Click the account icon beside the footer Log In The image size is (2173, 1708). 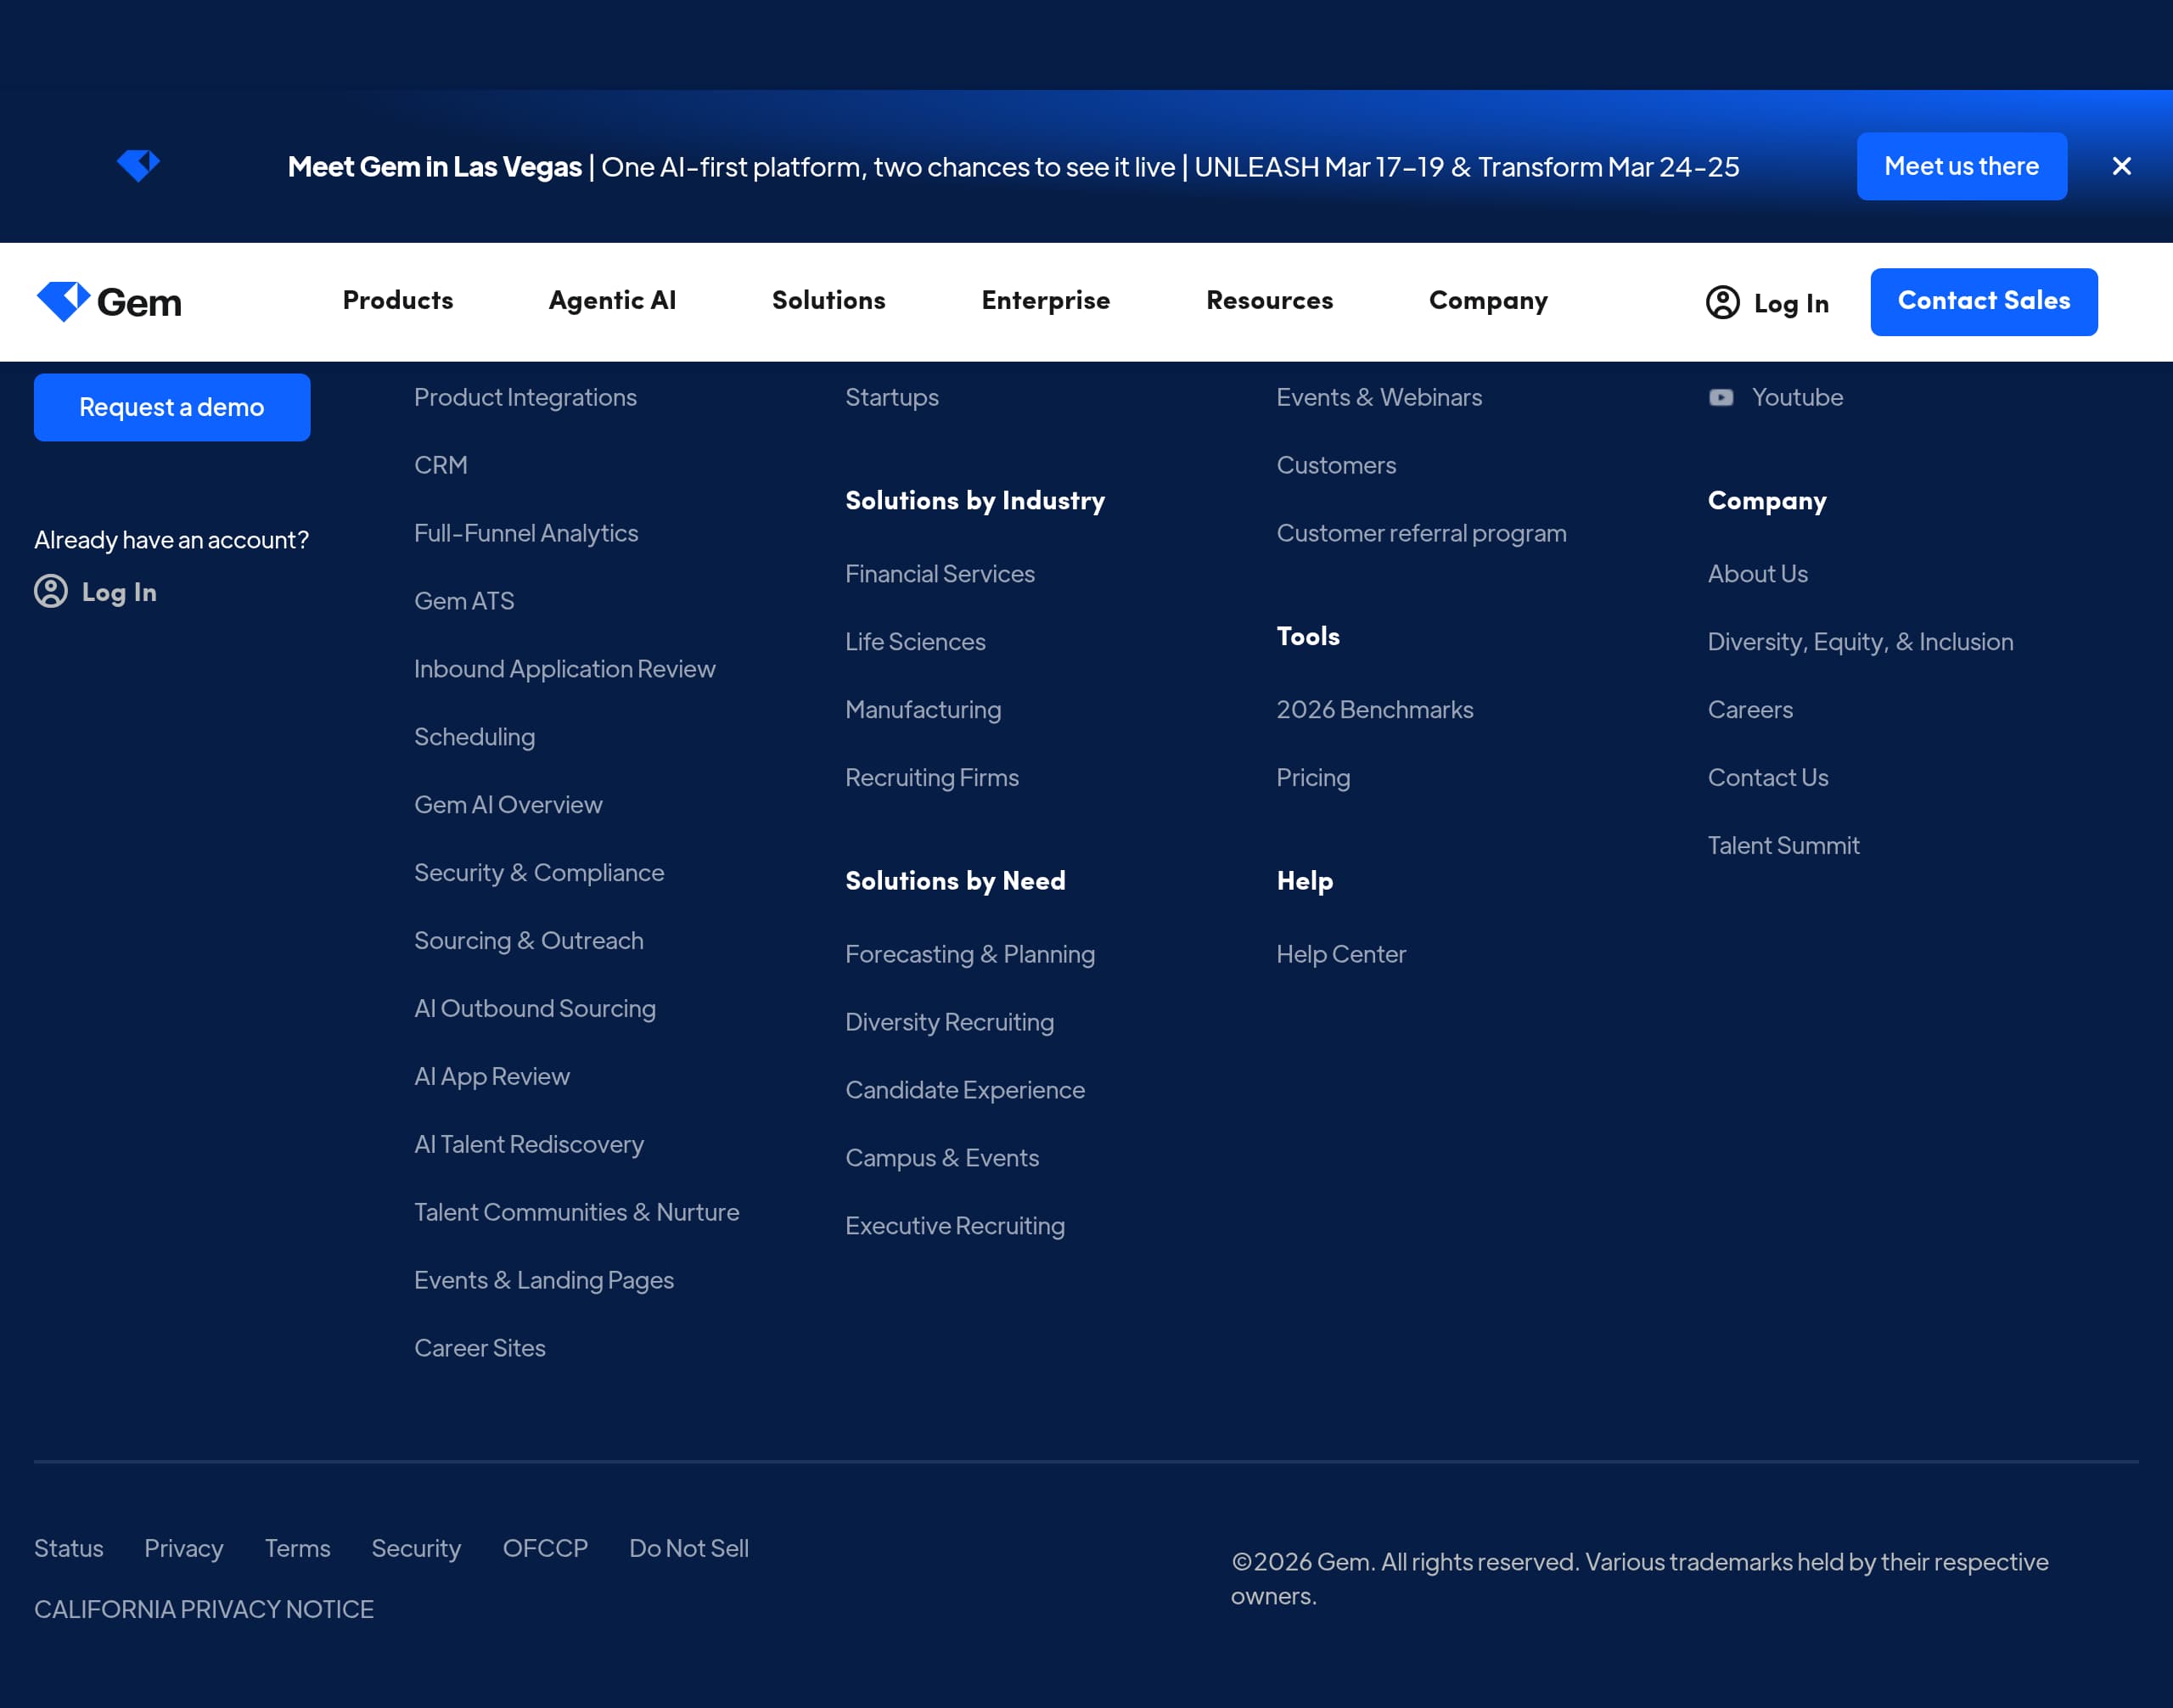(52, 592)
